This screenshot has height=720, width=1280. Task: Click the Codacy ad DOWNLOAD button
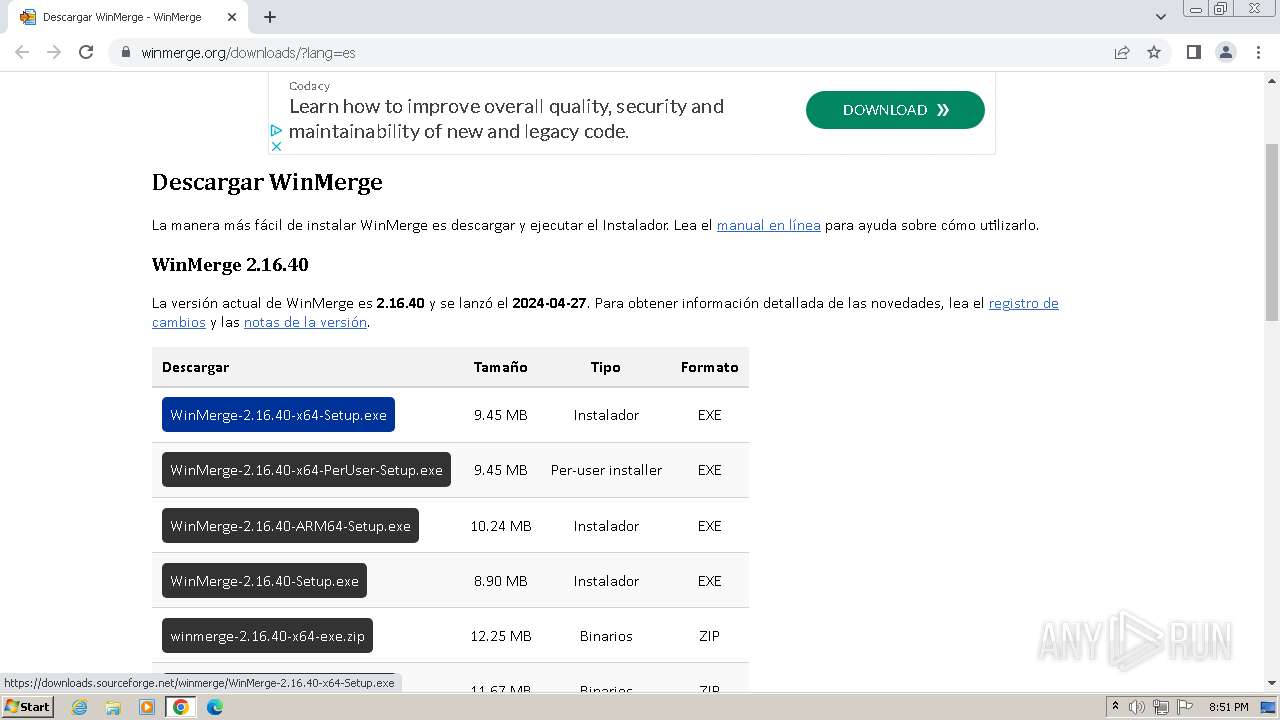[x=895, y=110]
